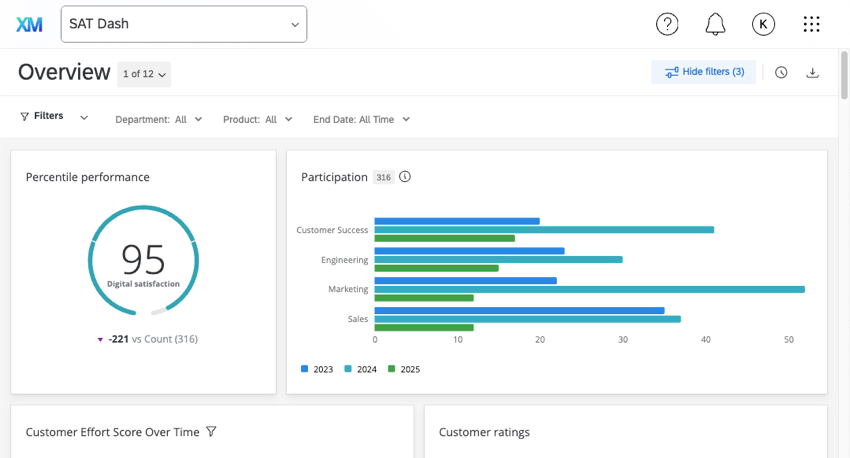850x458 pixels.
Task: Expand the Filters menu chevron
Action: pos(84,117)
